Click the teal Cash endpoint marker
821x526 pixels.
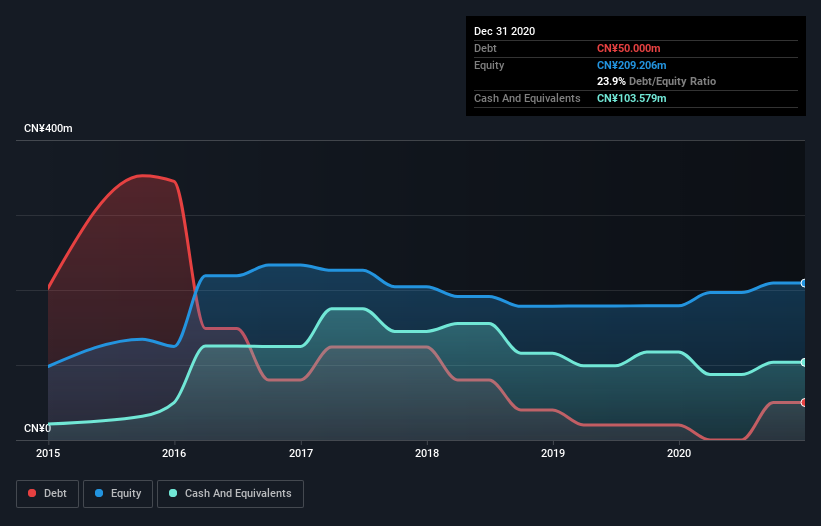click(804, 362)
